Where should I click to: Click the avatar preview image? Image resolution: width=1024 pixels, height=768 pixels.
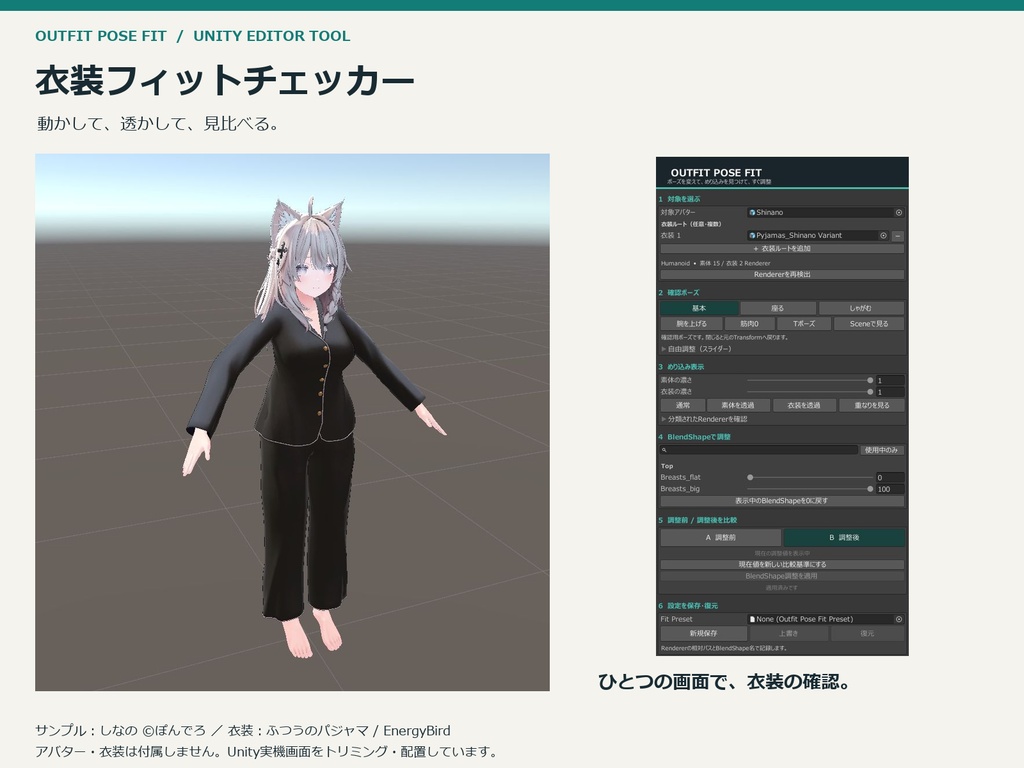(x=292, y=422)
